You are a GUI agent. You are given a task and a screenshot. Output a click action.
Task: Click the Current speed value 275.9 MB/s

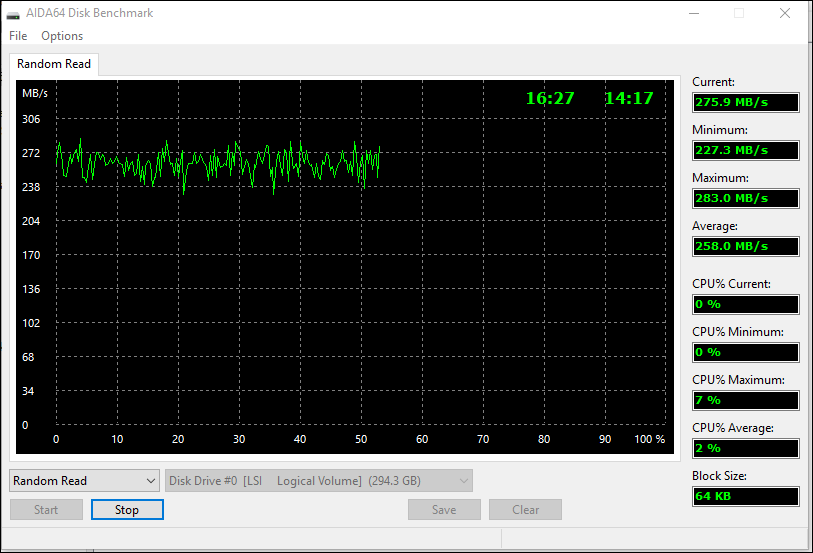[746, 102]
